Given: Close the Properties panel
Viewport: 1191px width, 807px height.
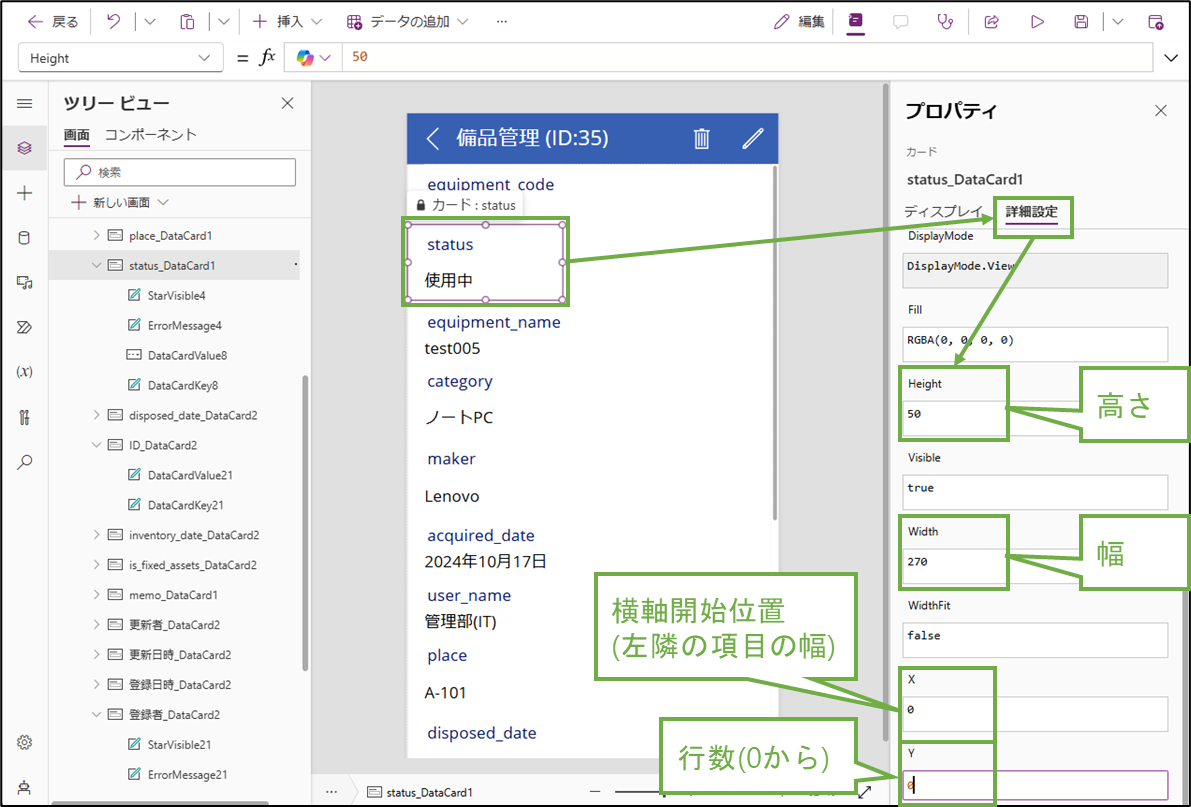Looking at the screenshot, I should coord(1161,111).
